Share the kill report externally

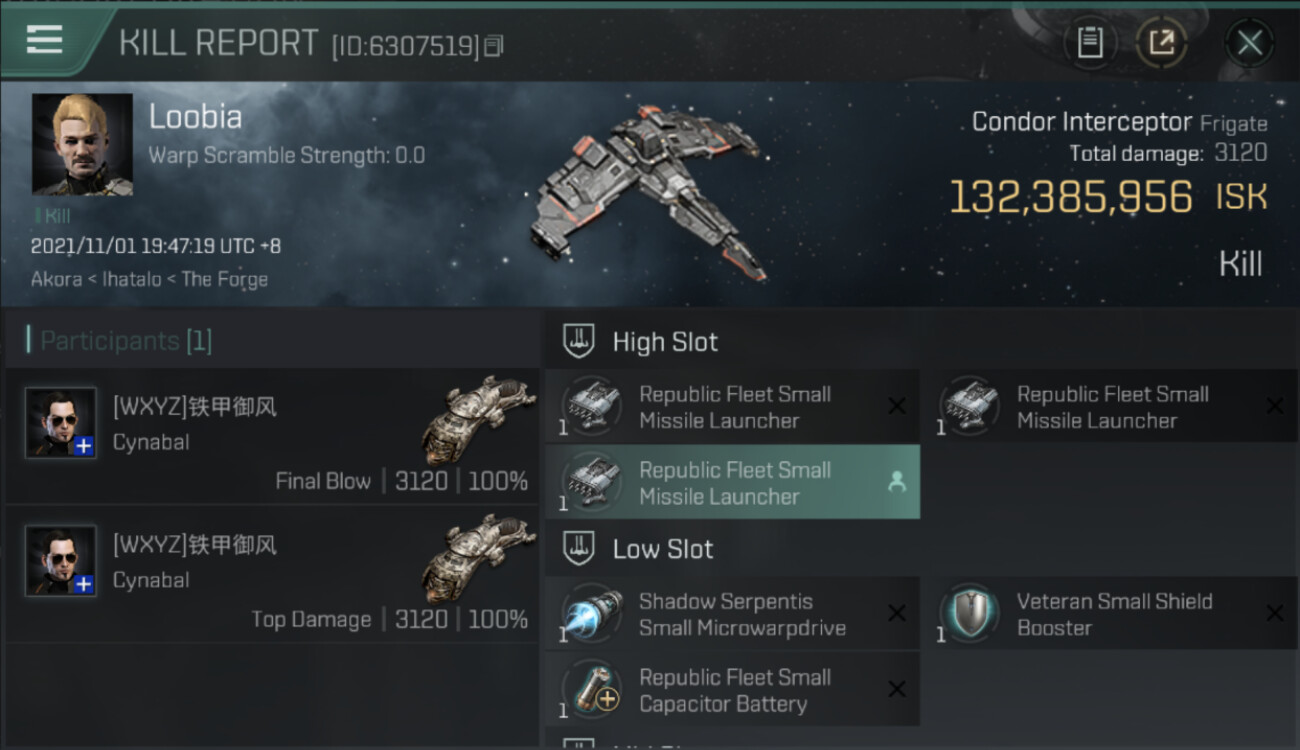click(x=1161, y=42)
